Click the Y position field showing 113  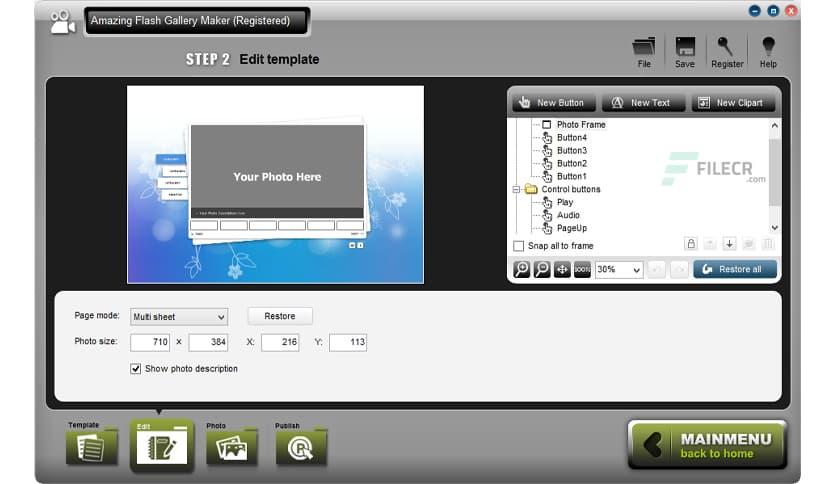348,342
